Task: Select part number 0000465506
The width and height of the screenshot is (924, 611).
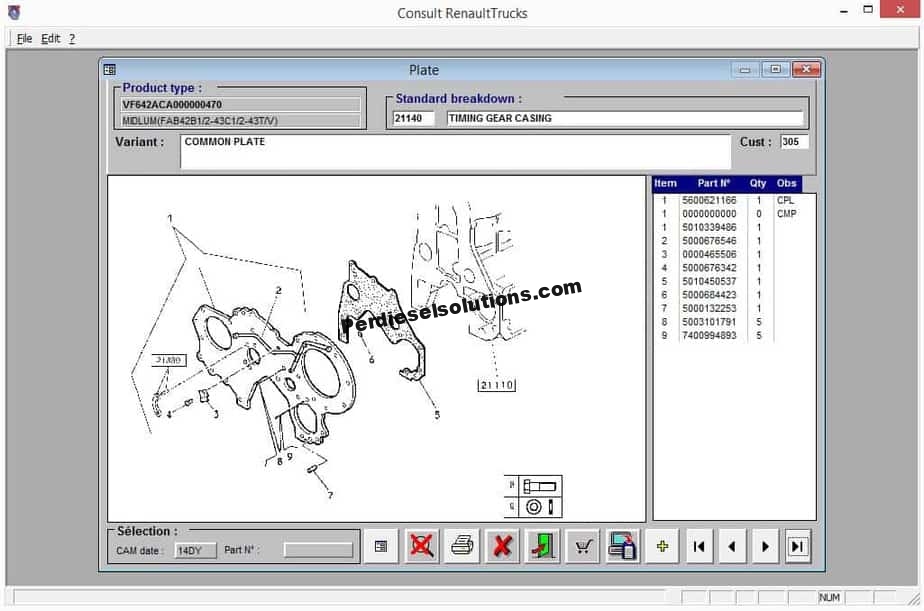Action: (709, 255)
